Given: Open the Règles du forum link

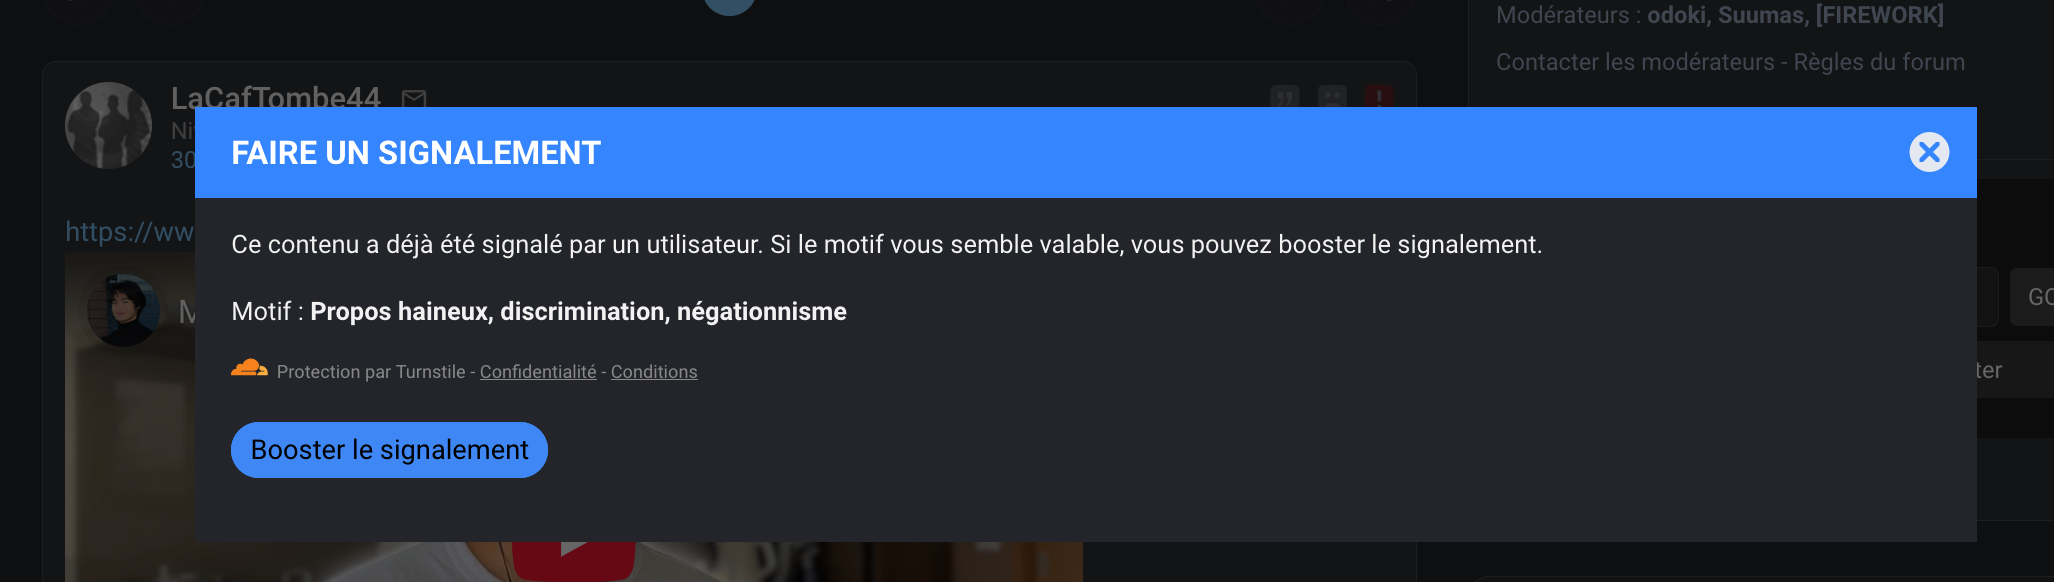Looking at the screenshot, I should click(1879, 62).
